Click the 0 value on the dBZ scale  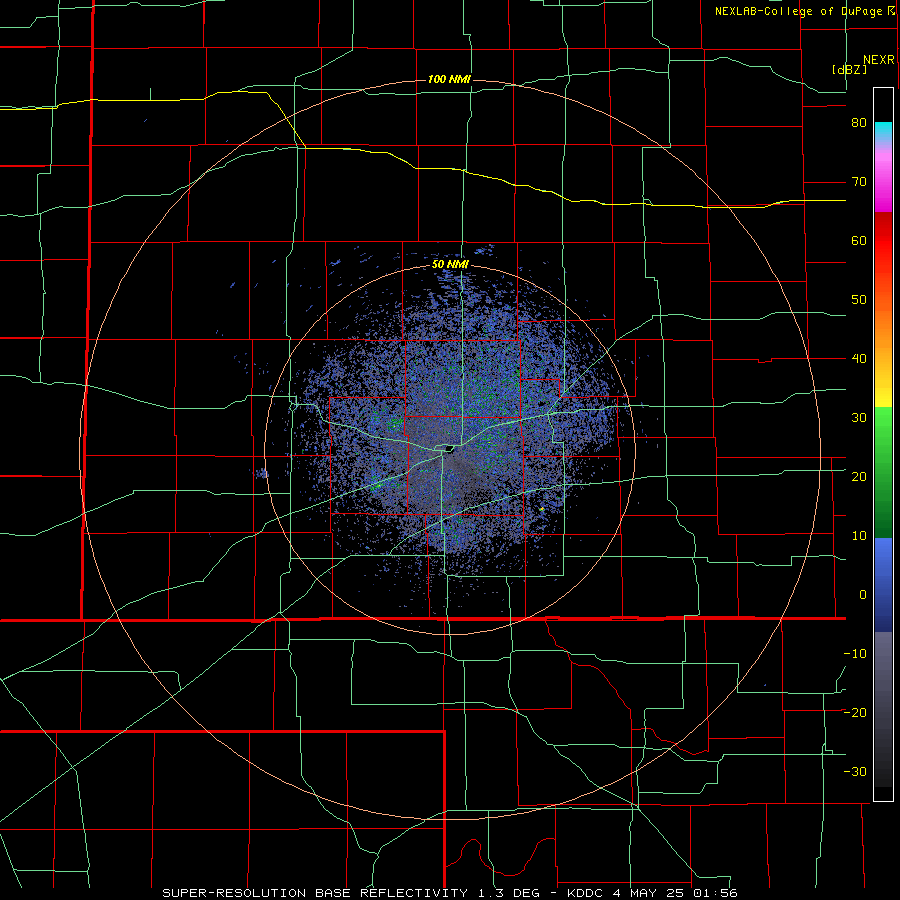(x=863, y=595)
